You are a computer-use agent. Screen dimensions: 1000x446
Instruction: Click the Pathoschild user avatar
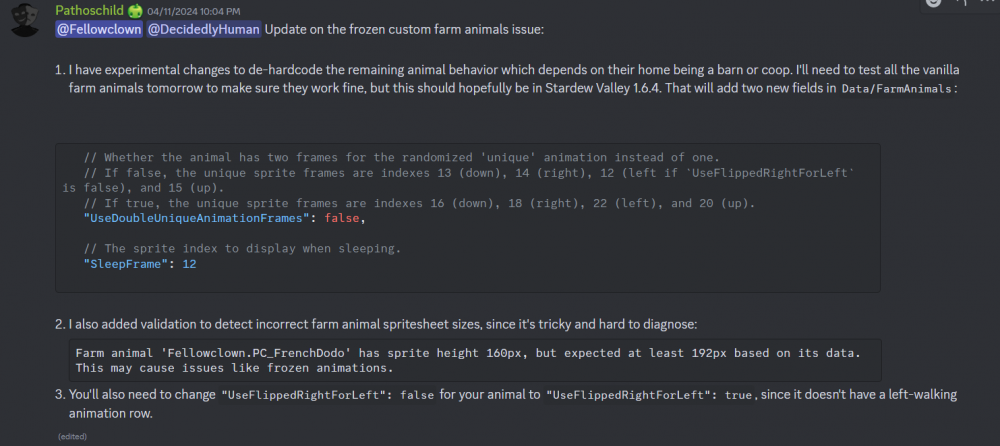point(23,20)
